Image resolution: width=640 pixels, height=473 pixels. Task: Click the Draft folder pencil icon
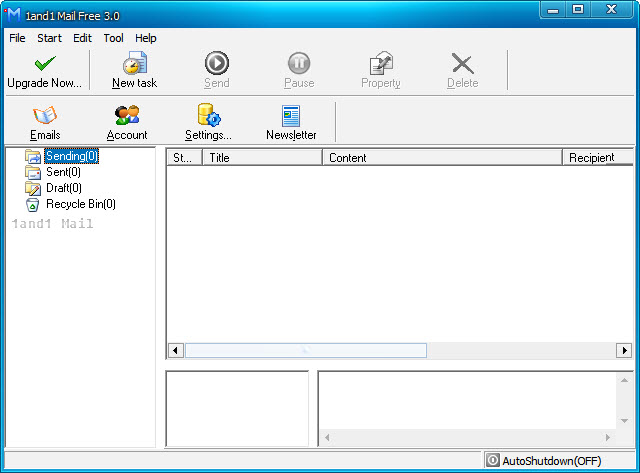pyautogui.click(x=33, y=188)
